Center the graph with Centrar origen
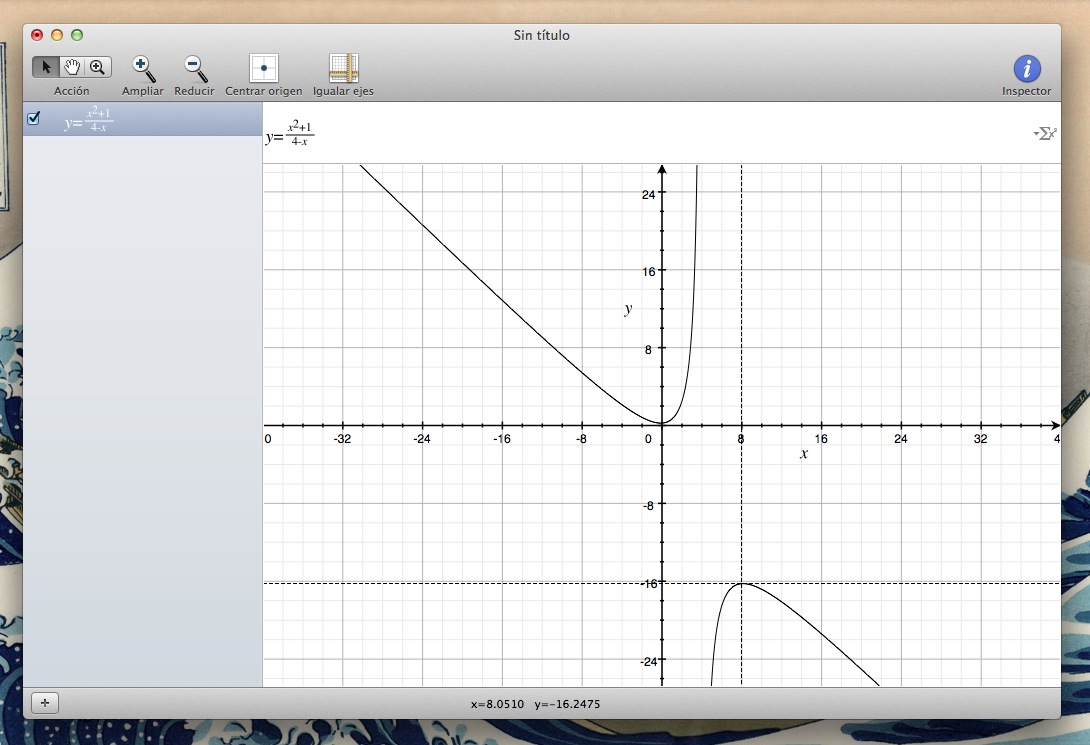Image resolution: width=1090 pixels, height=745 pixels. [263, 66]
